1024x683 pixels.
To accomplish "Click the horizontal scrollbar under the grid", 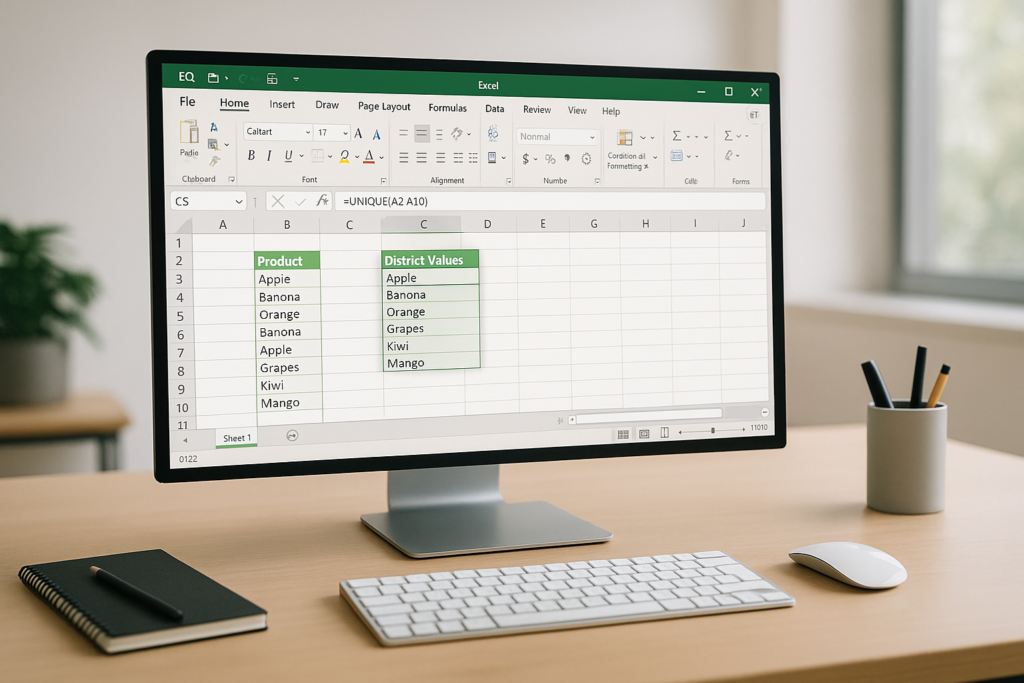I will point(649,418).
